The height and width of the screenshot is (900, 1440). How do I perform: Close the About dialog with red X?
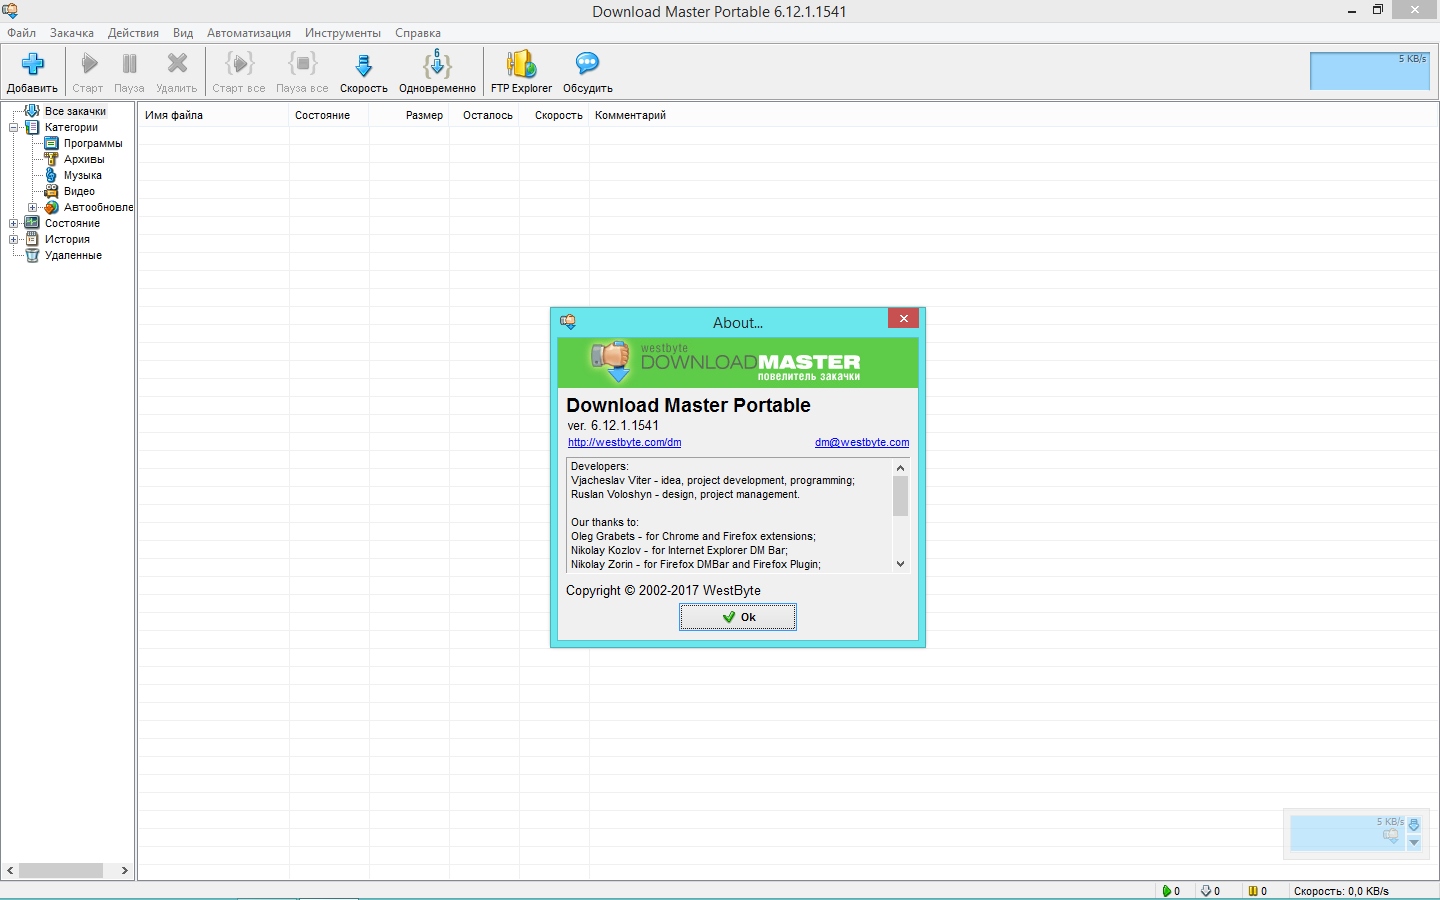[903, 318]
